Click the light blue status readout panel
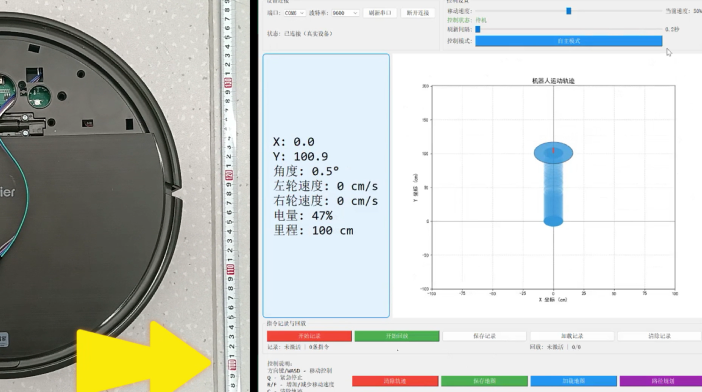This screenshot has height=392, width=702. click(x=326, y=186)
